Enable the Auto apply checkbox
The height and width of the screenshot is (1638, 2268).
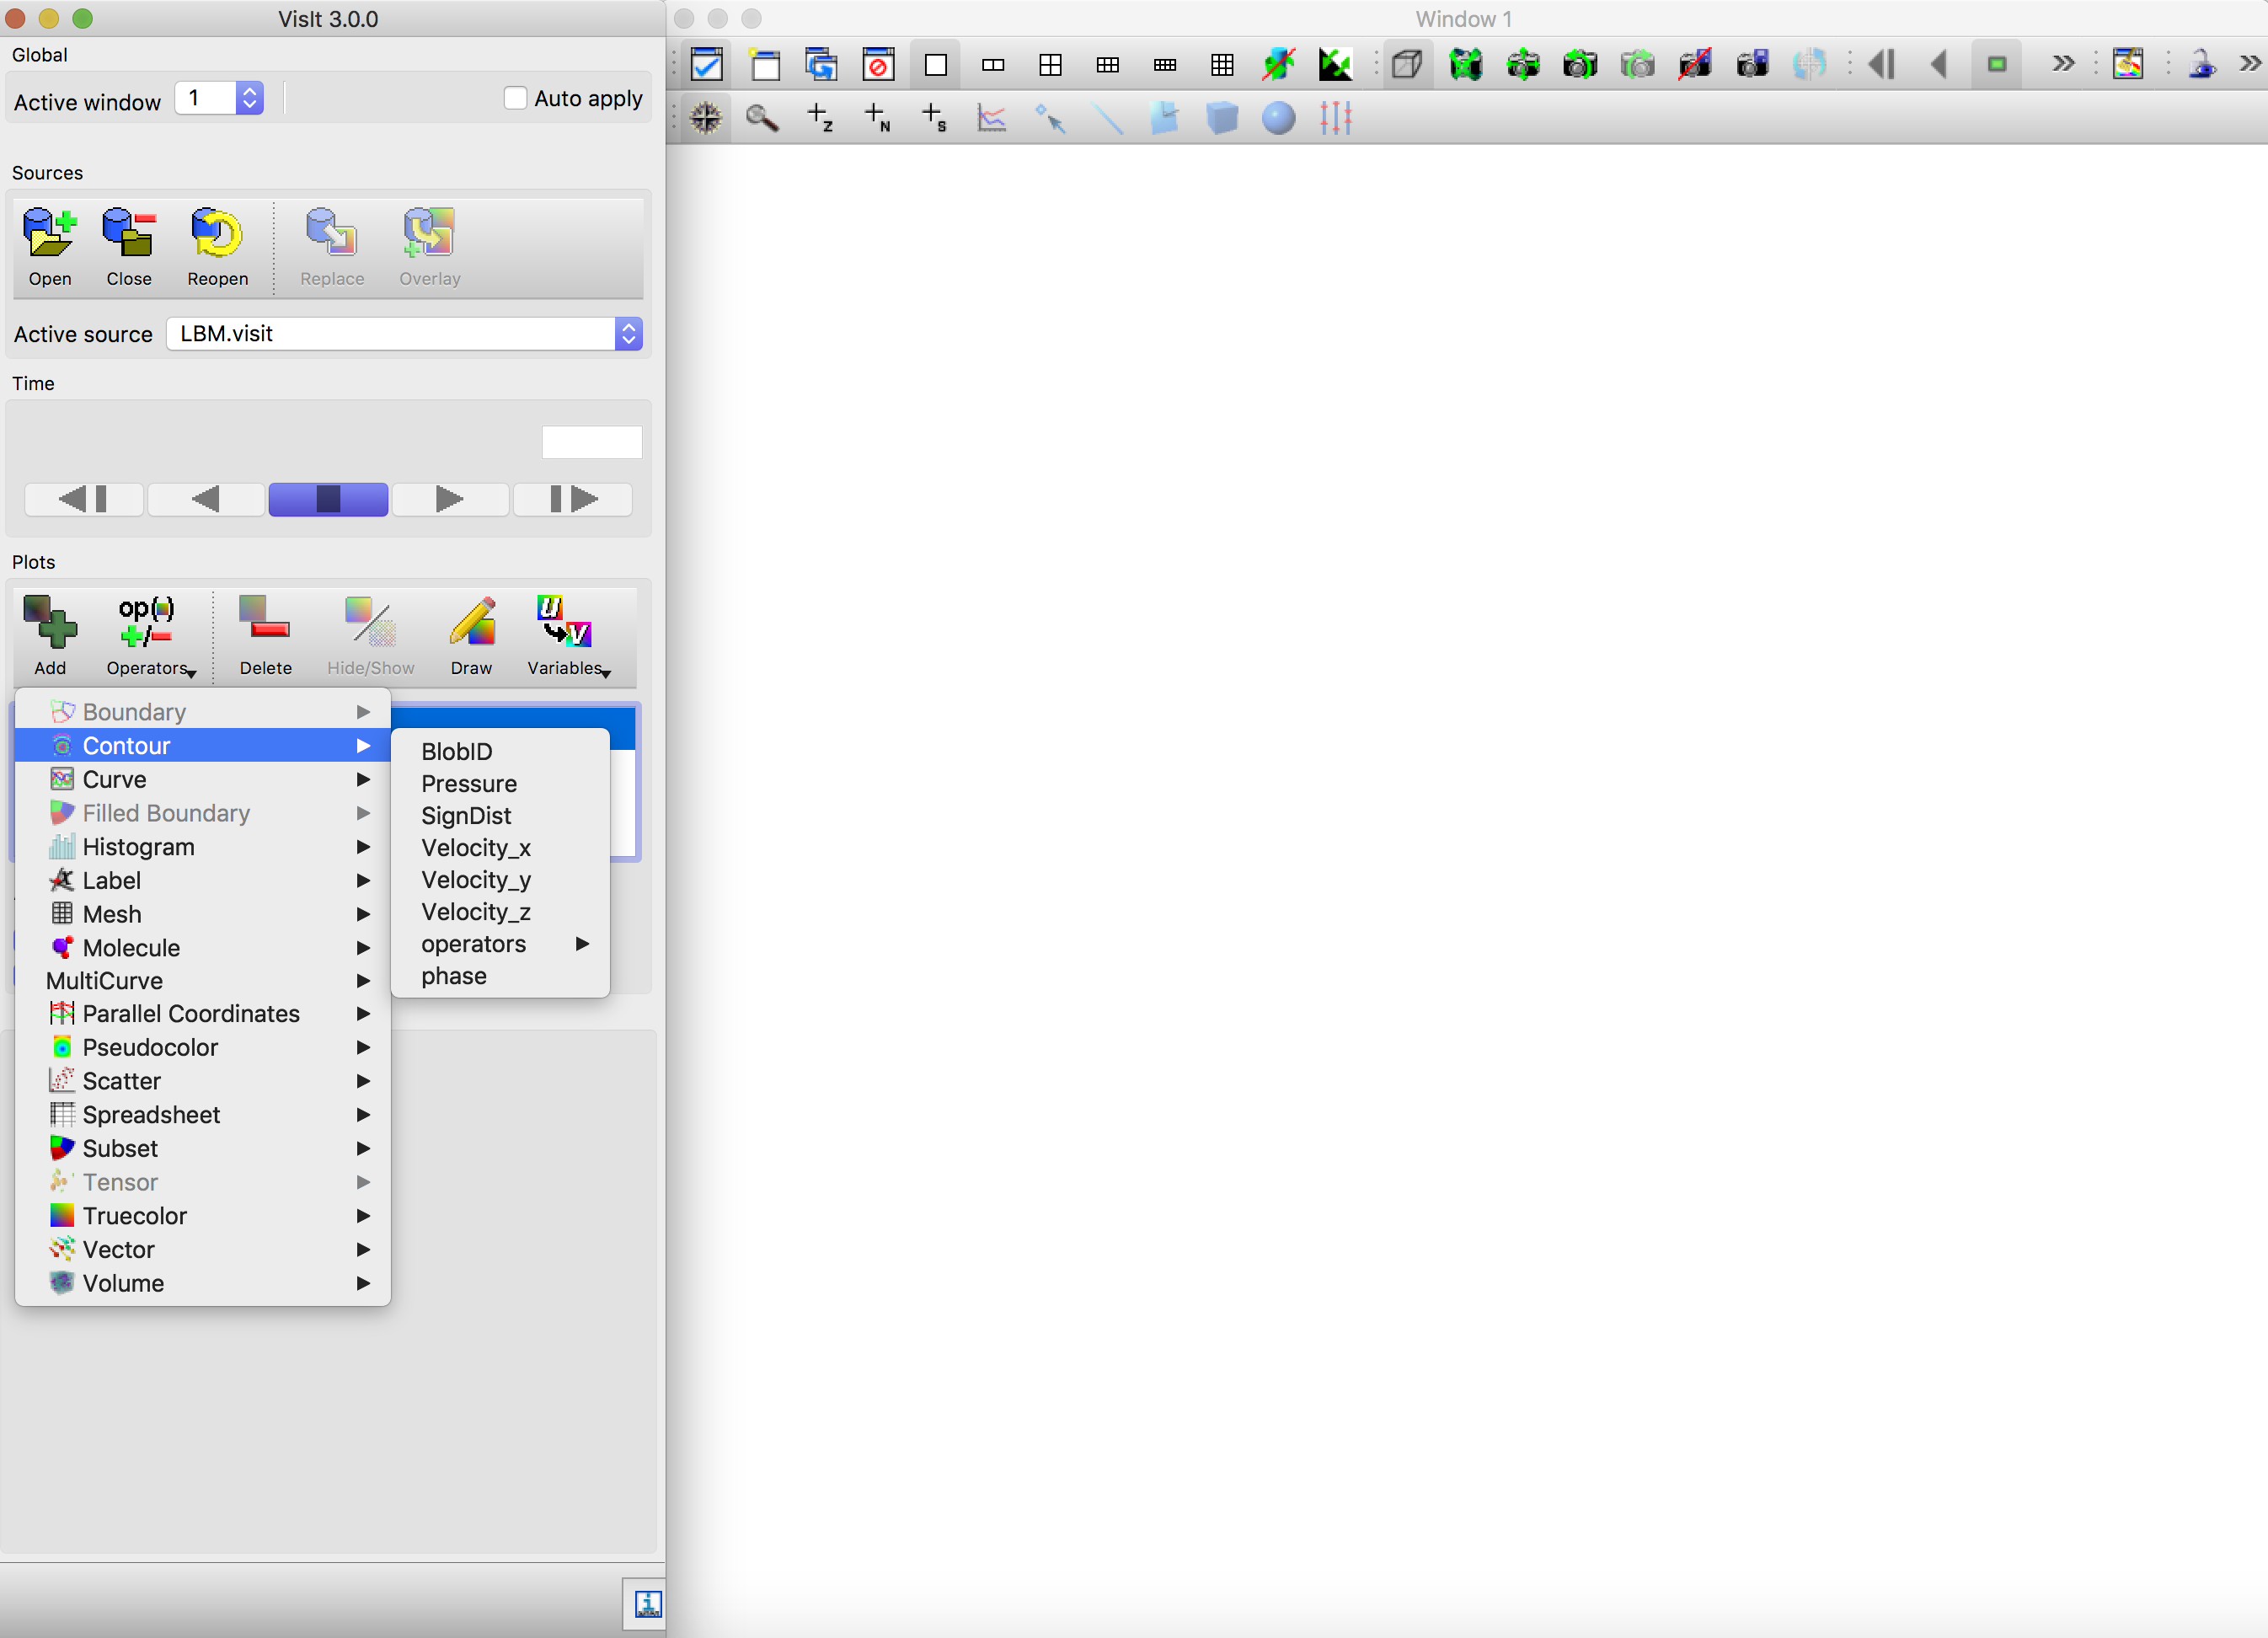pyautogui.click(x=515, y=98)
